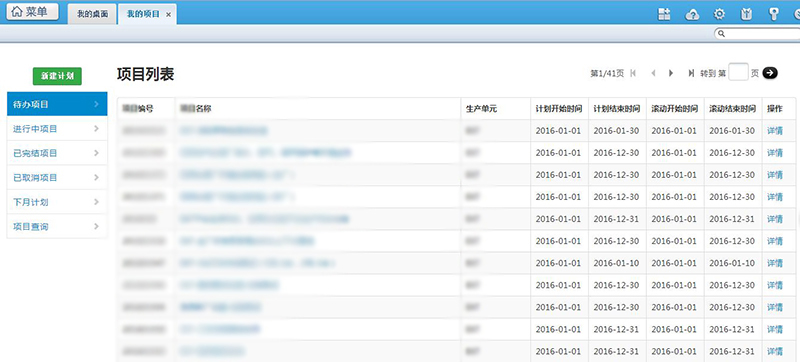Select the 我的项目 tab
The height and width of the screenshot is (362, 800).
(143, 14)
